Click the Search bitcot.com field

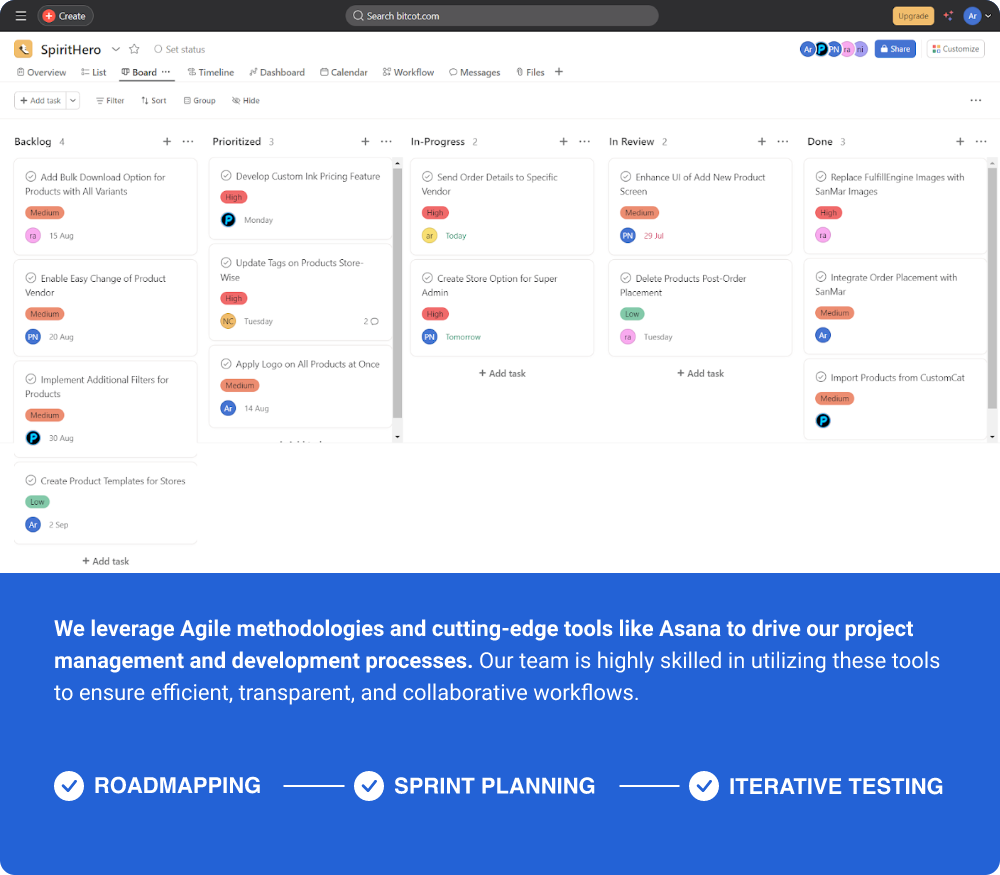click(502, 16)
